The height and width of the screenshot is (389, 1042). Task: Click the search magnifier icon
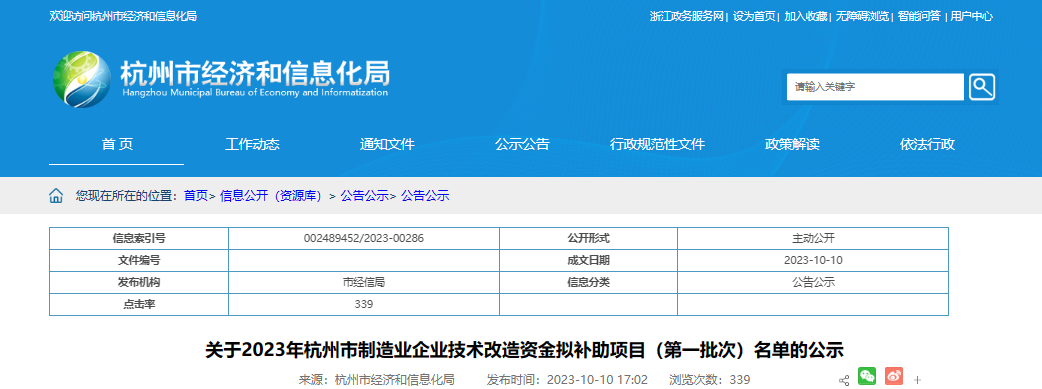982,87
